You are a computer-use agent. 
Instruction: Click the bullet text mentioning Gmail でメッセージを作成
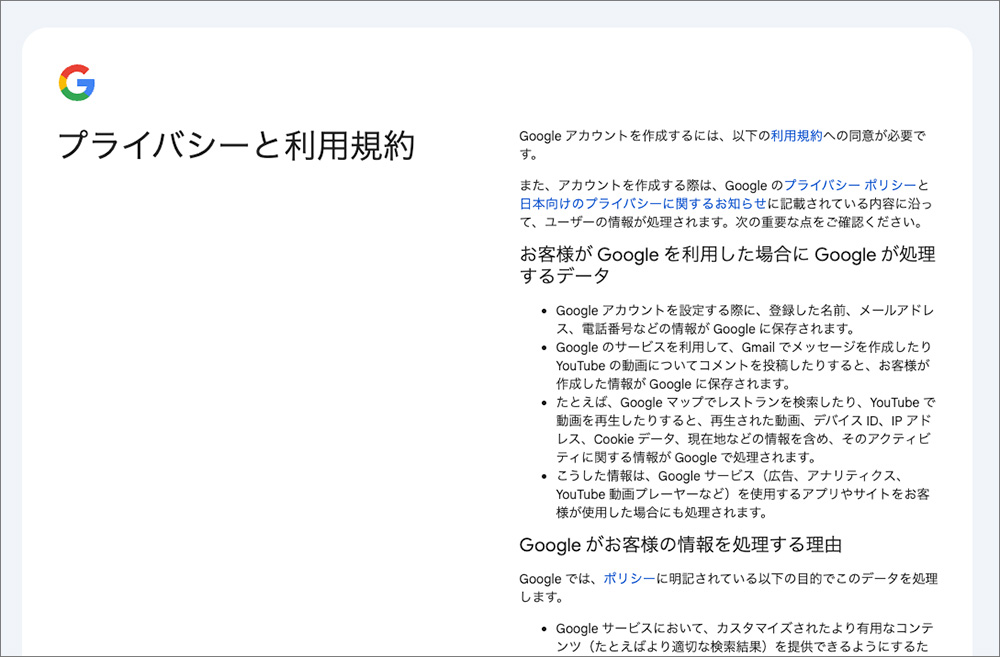(744, 365)
